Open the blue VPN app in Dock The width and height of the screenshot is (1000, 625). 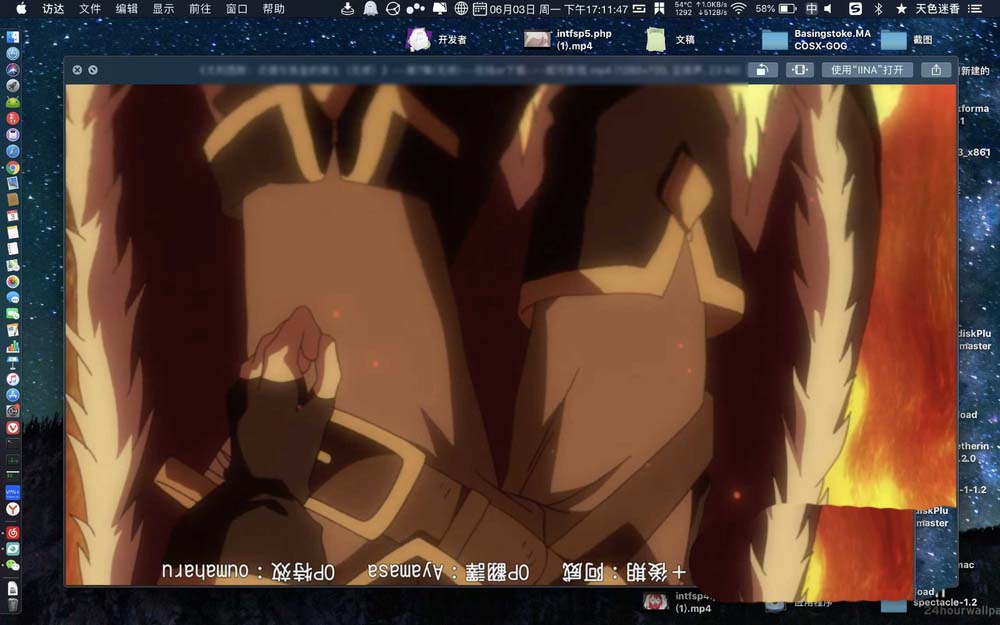pyautogui.click(x=13, y=492)
